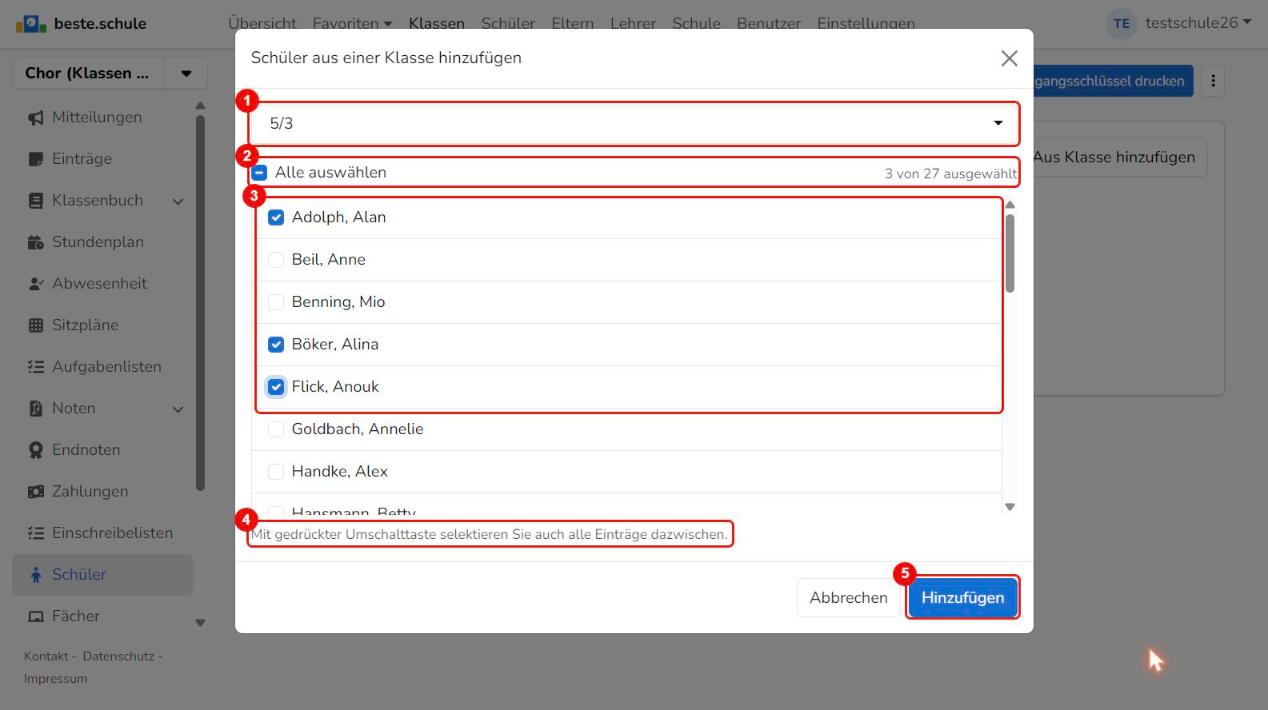Click the beste.schule logo icon
This screenshot has height=710, width=1268.
pos(30,23)
